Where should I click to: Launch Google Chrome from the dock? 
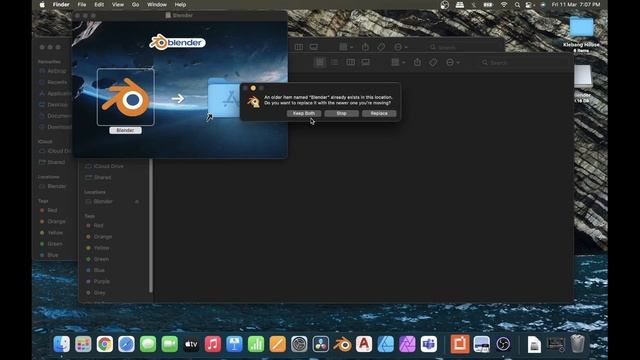[x=105, y=344]
